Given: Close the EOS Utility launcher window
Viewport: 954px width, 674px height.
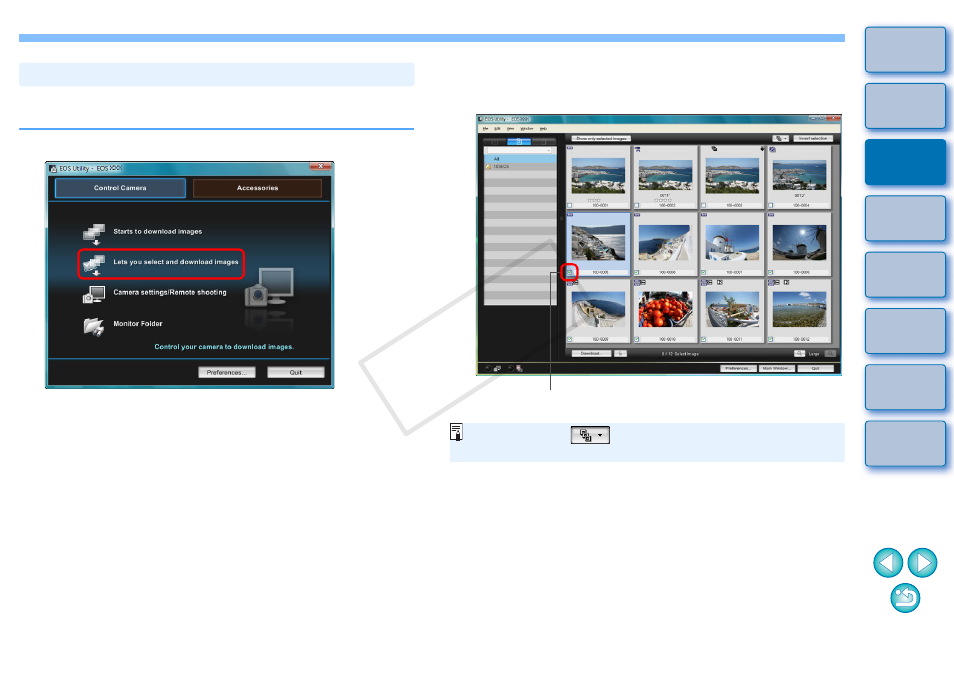Looking at the screenshot, I should pos(320,166).
